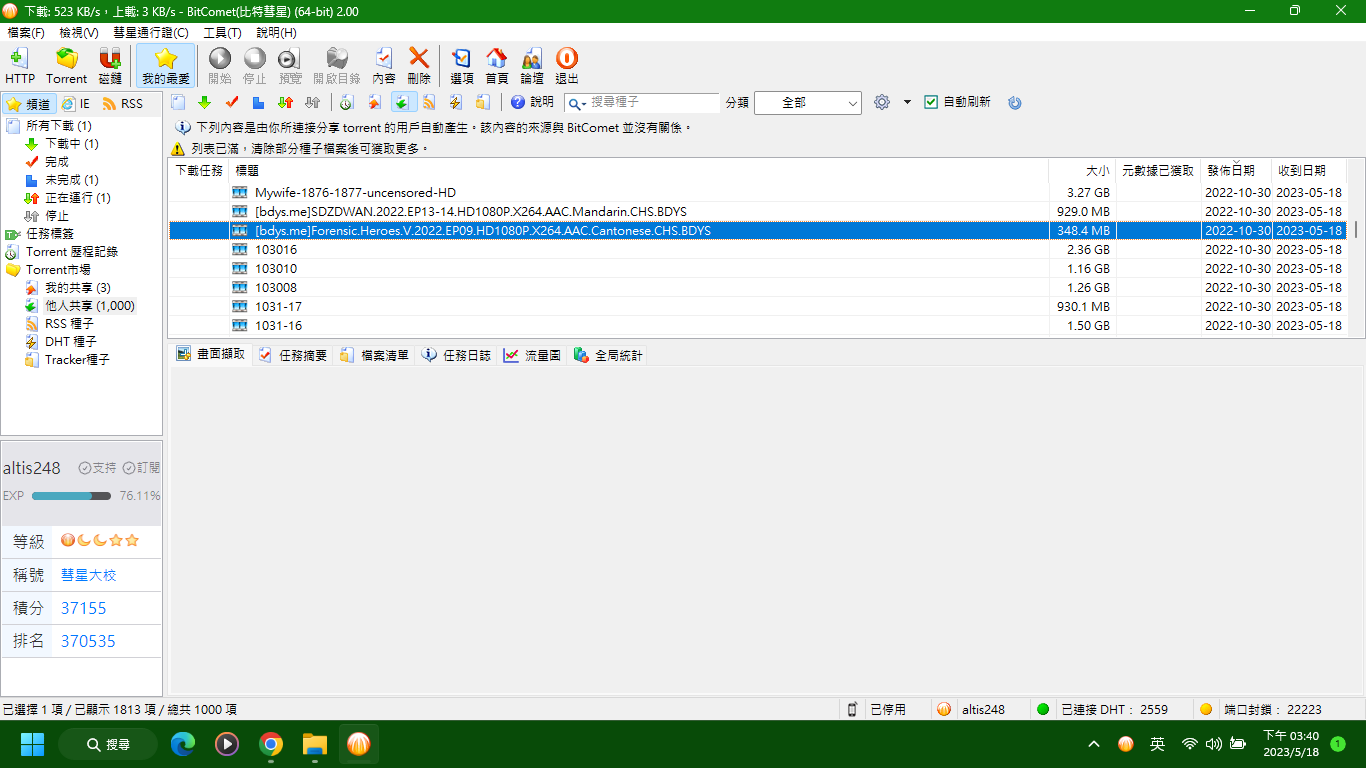Select 任務標簽 in the sidebar tree

50,234
